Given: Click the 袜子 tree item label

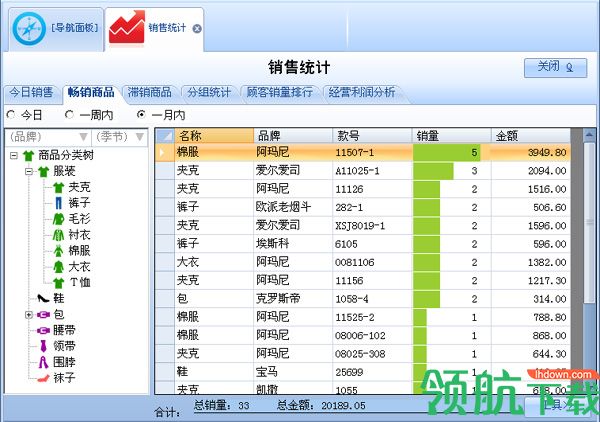Looking at the screenshot, I should click(x=64, y=378).
